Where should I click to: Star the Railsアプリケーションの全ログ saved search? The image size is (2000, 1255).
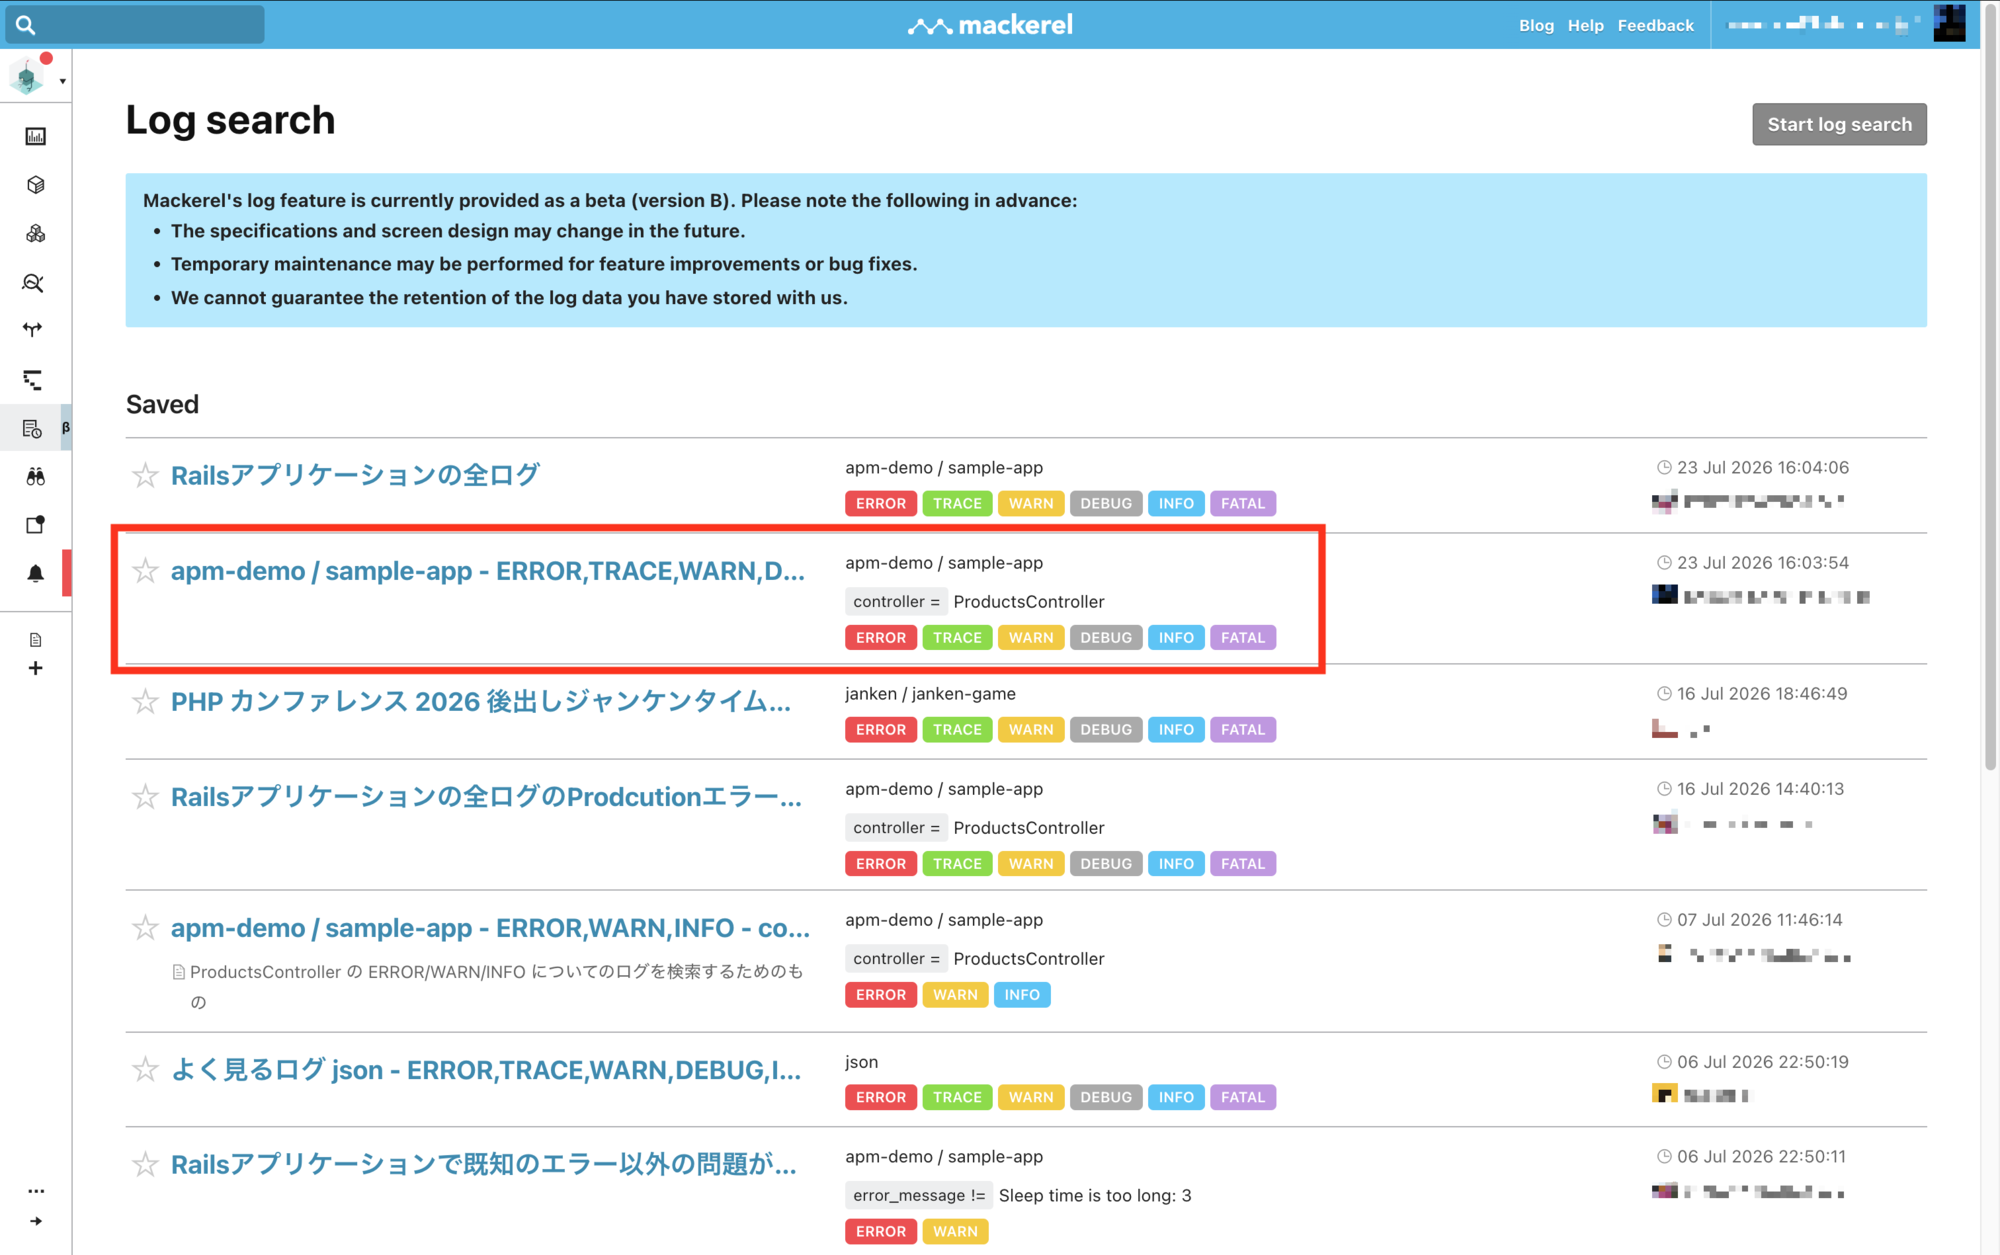(x=145, y=475)
